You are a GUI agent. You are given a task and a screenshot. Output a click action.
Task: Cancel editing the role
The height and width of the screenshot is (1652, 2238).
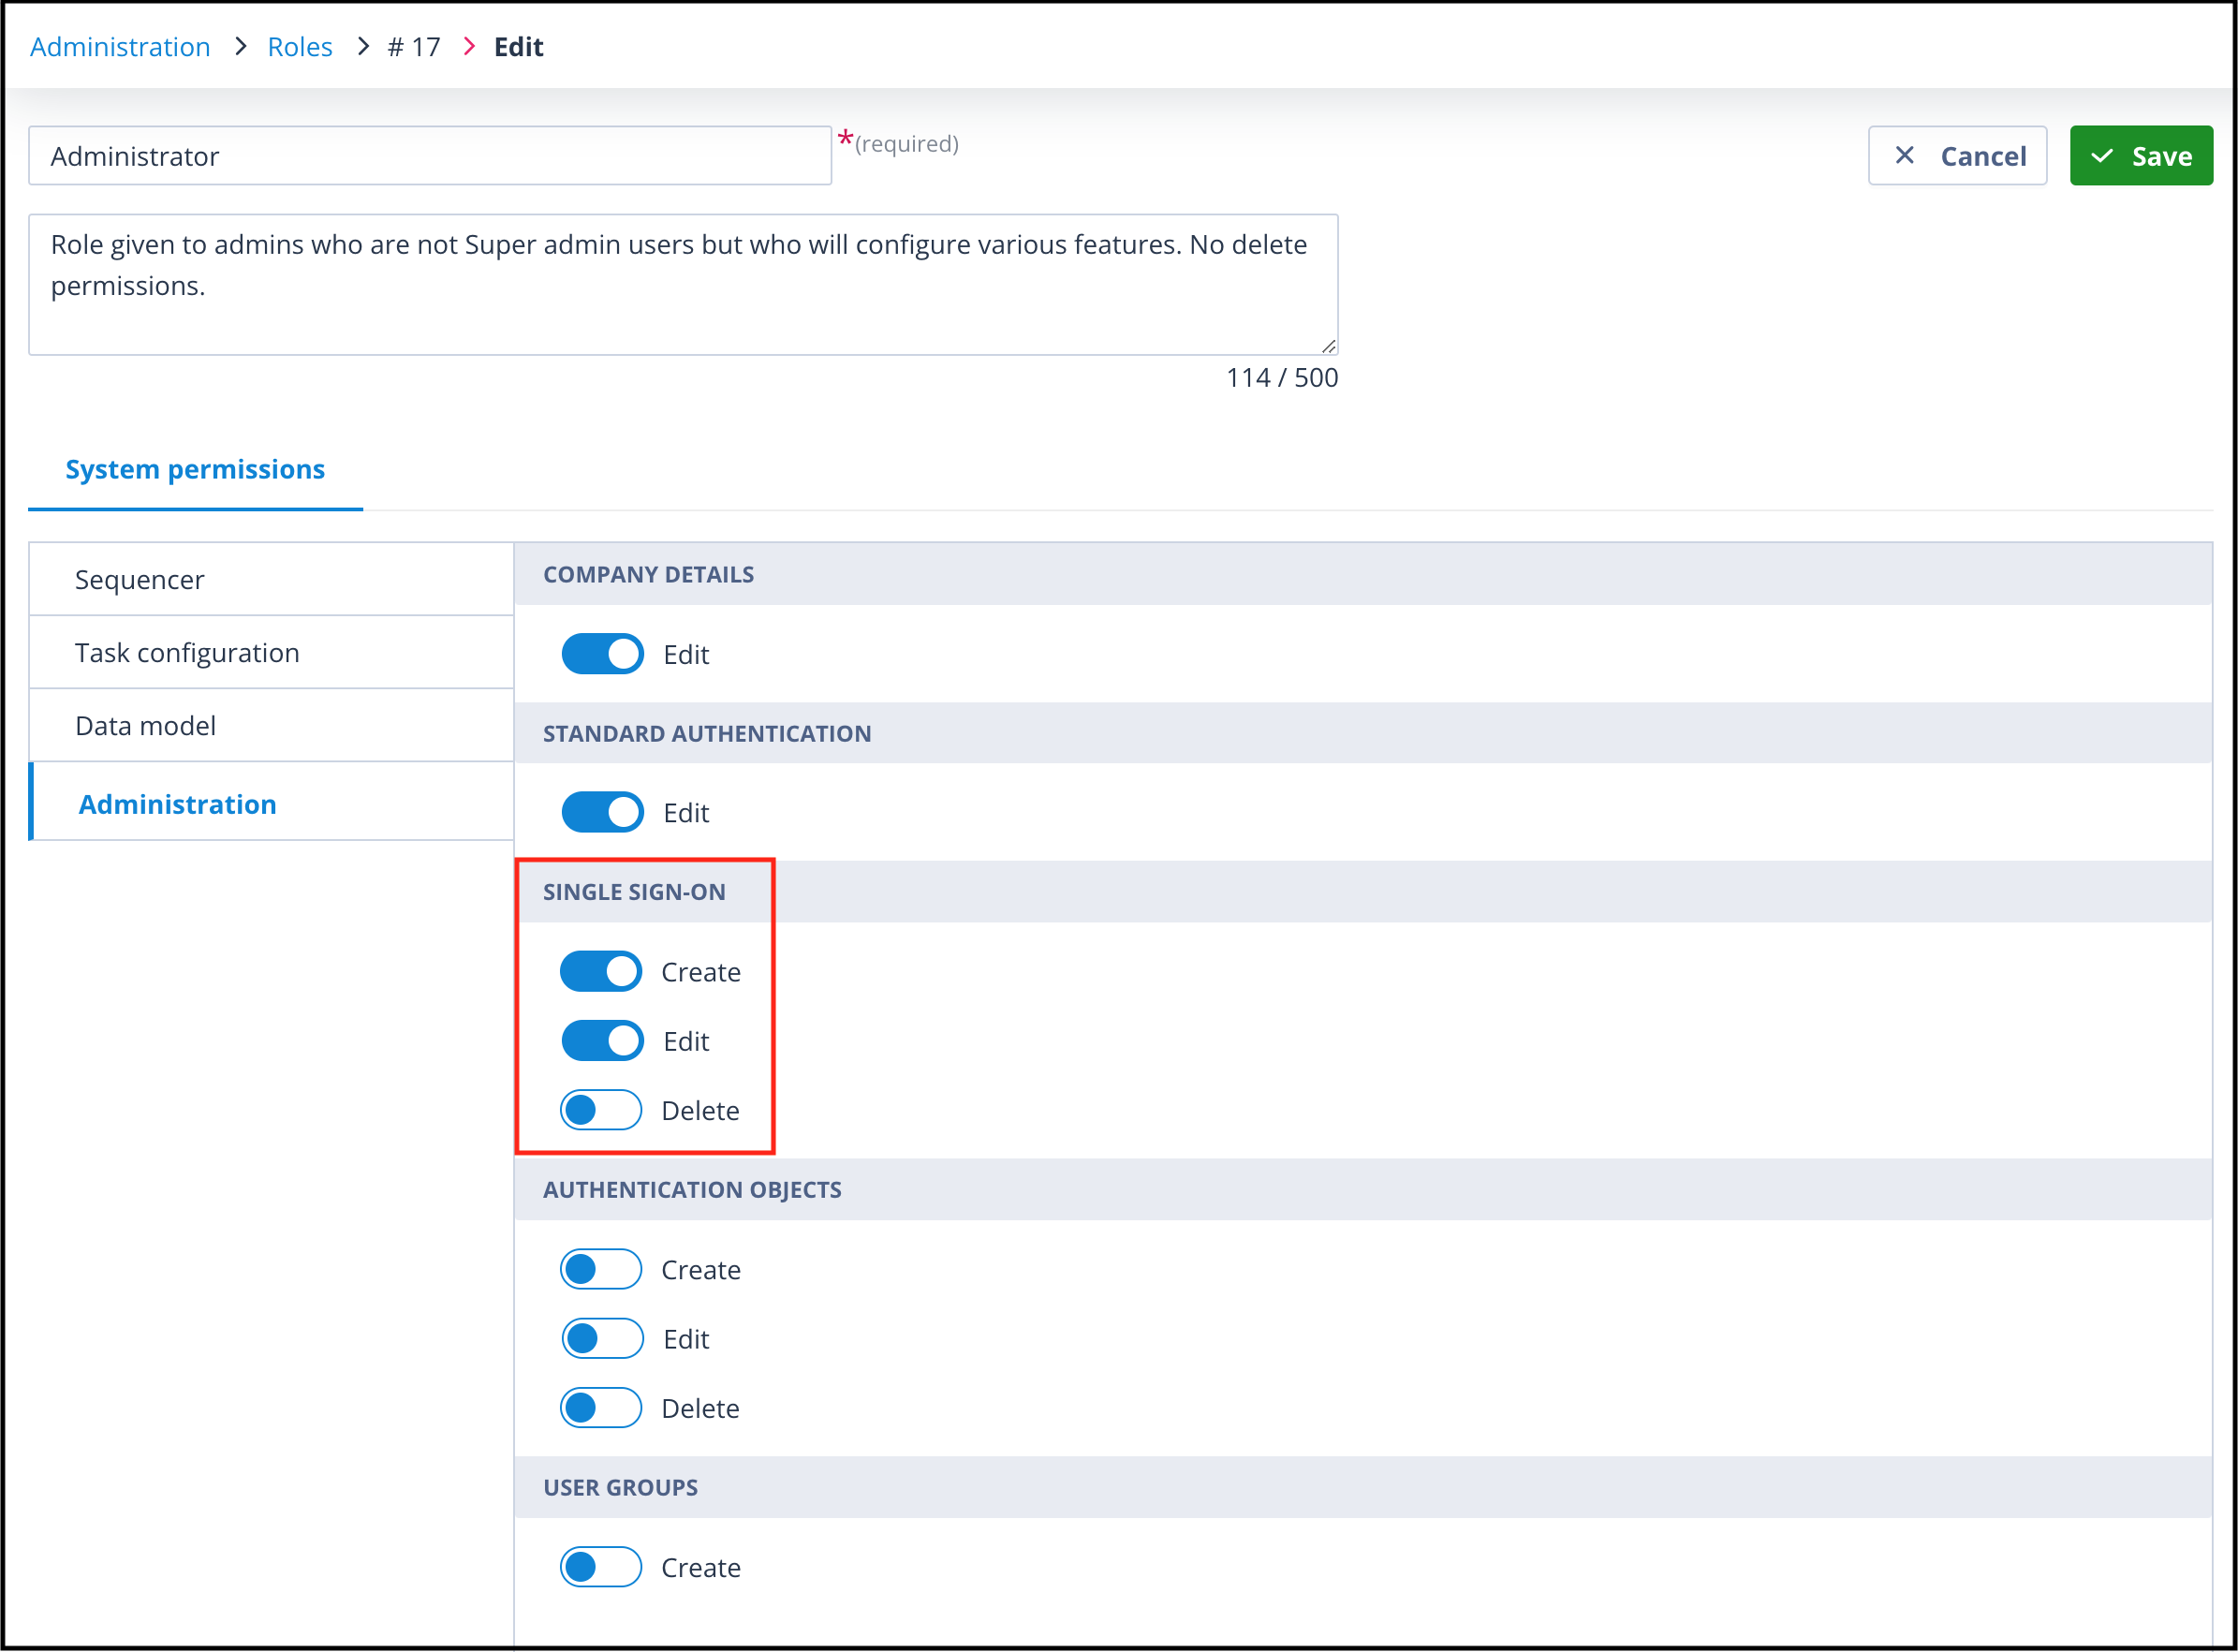[x=1957, y=156]
